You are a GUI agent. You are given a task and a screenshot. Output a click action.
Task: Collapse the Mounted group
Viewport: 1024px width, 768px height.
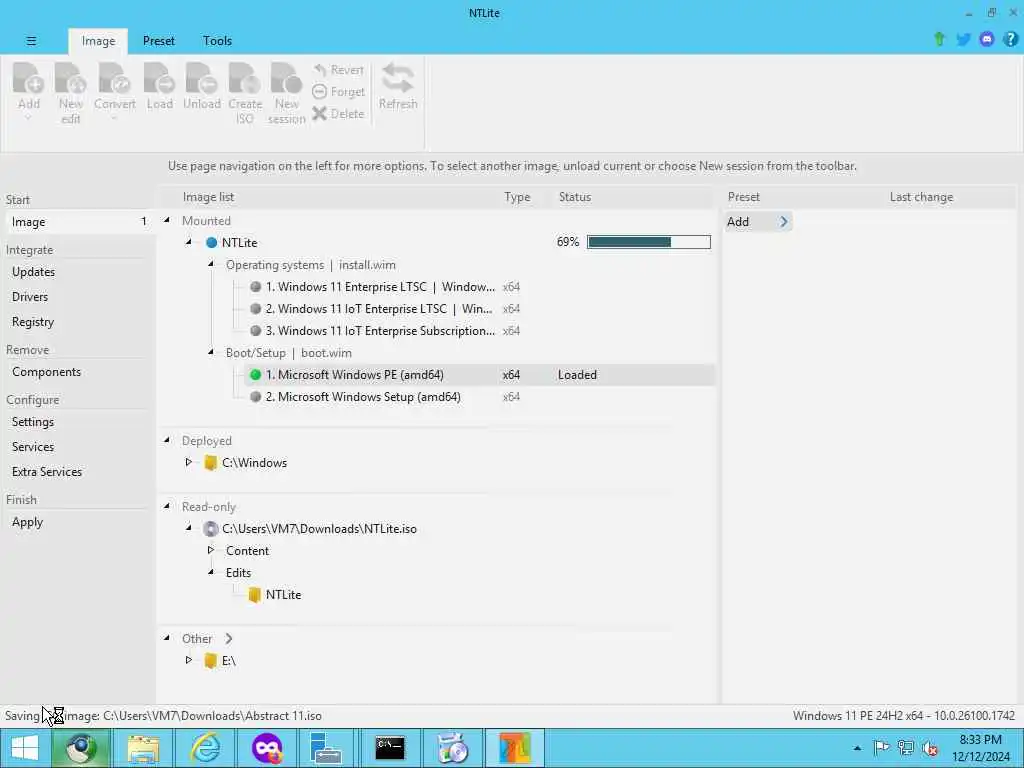[167, 220]
